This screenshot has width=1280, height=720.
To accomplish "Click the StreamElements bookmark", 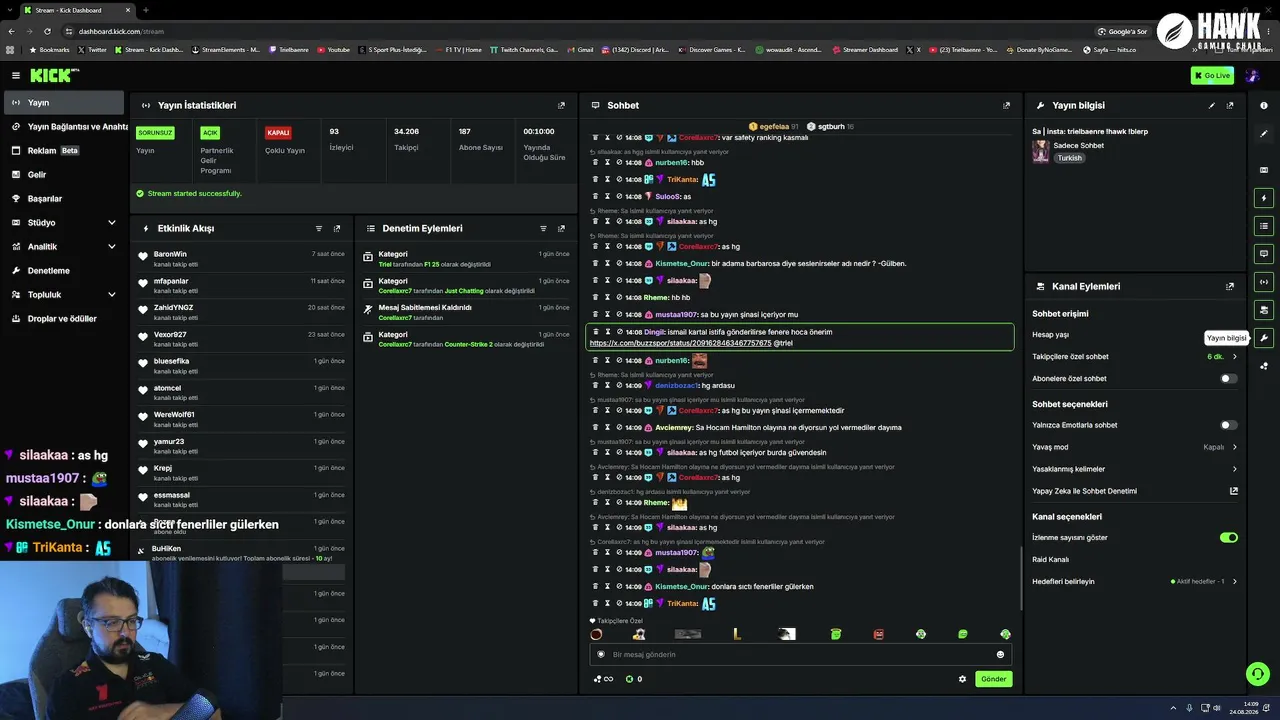I will pyautogui.click(x=226, y=49).
